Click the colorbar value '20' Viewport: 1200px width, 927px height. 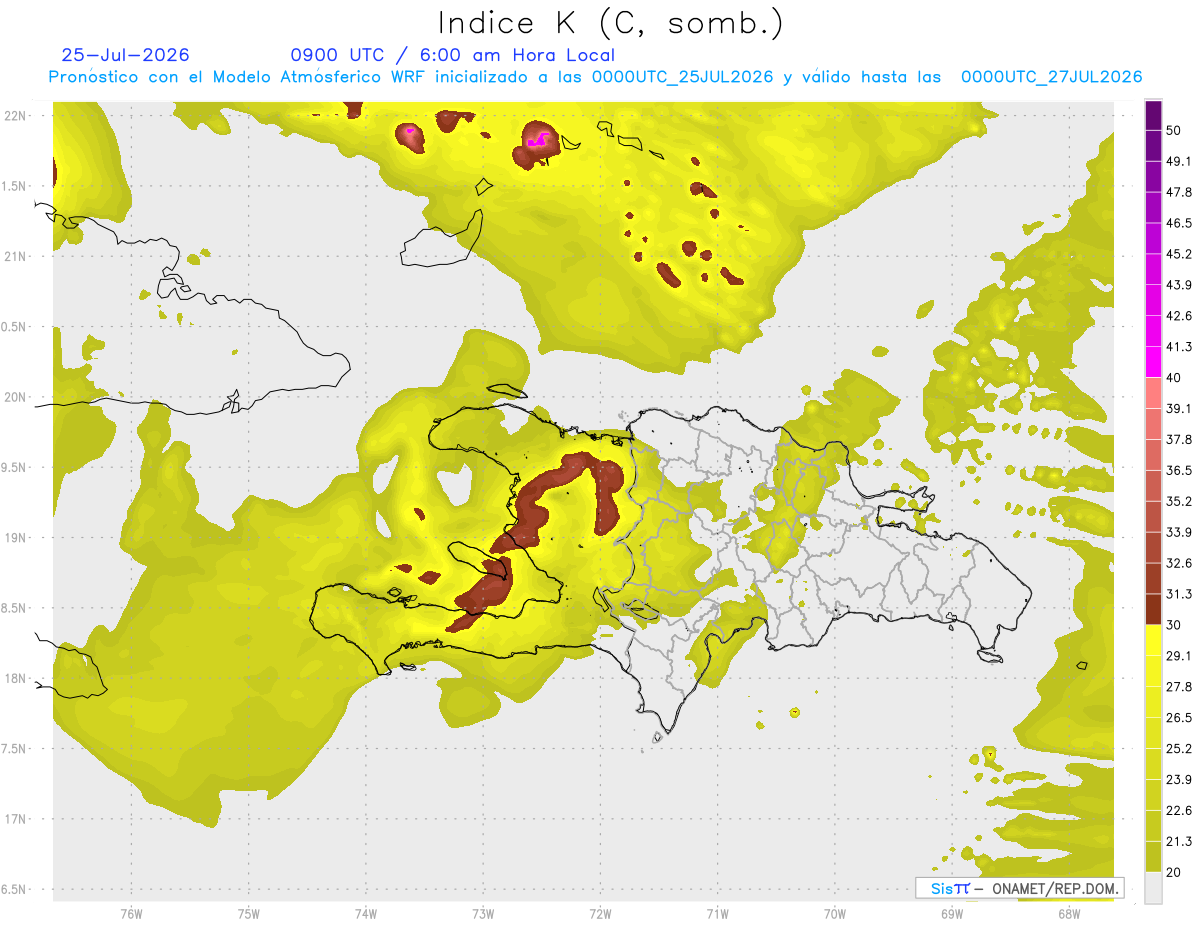coord(1174,873)
